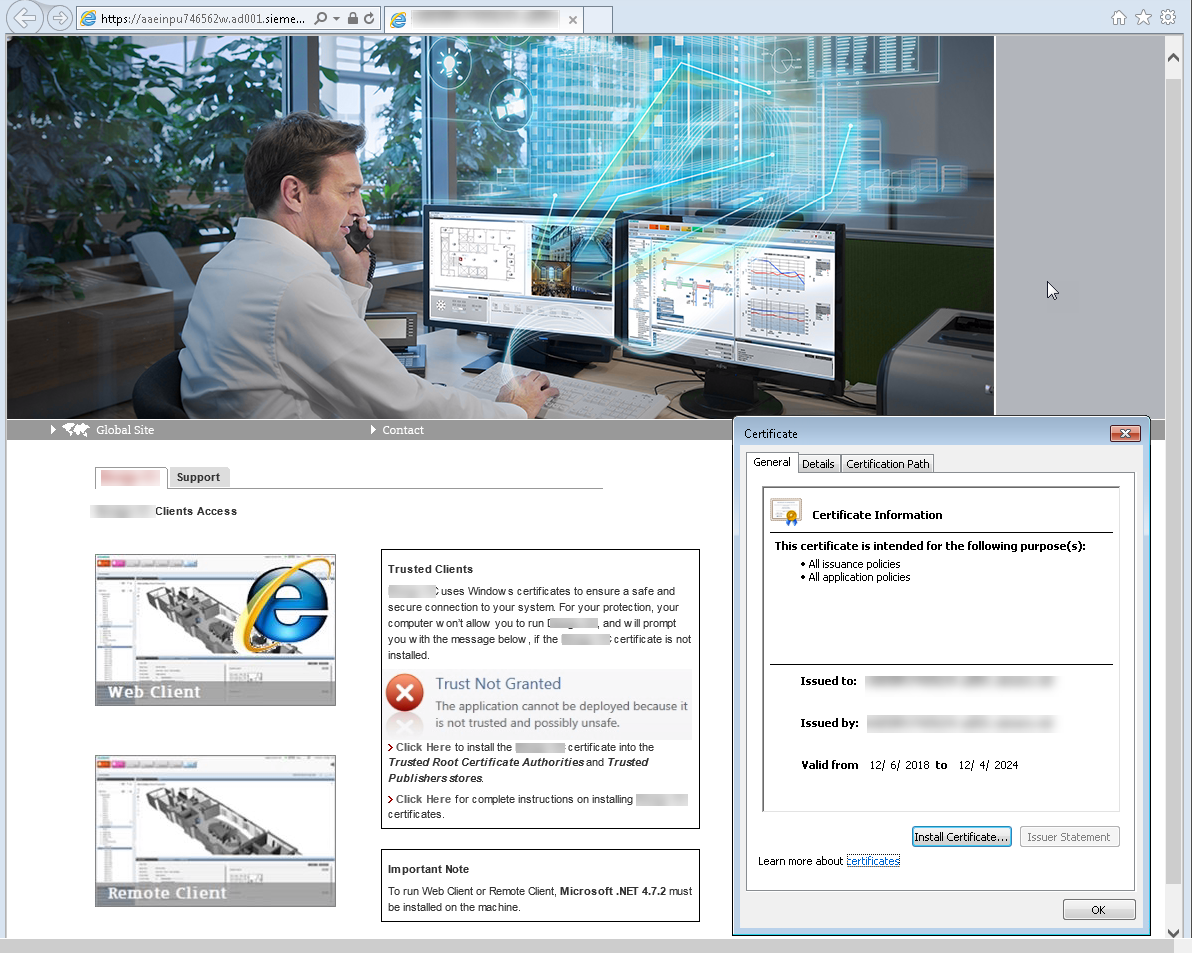Open the Global Site link

click(125, 430)
